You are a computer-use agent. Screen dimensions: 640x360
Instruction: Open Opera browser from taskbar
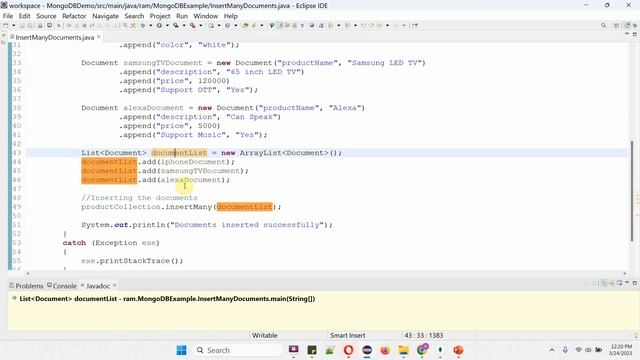click(348, 350)
